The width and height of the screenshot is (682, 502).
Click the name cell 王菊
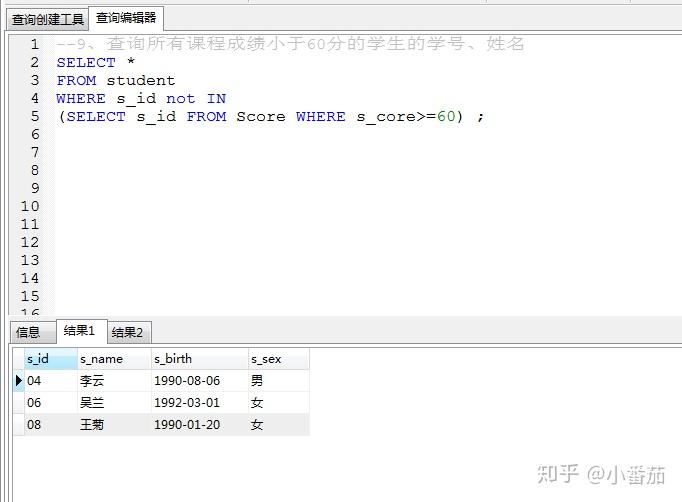(x=114, y=424)
